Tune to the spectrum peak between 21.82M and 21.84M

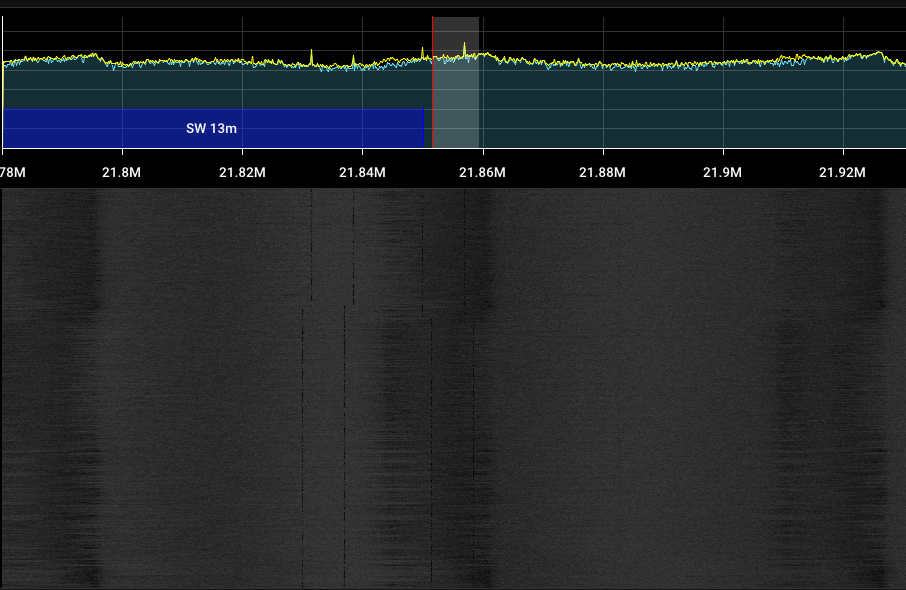(311, 56)
